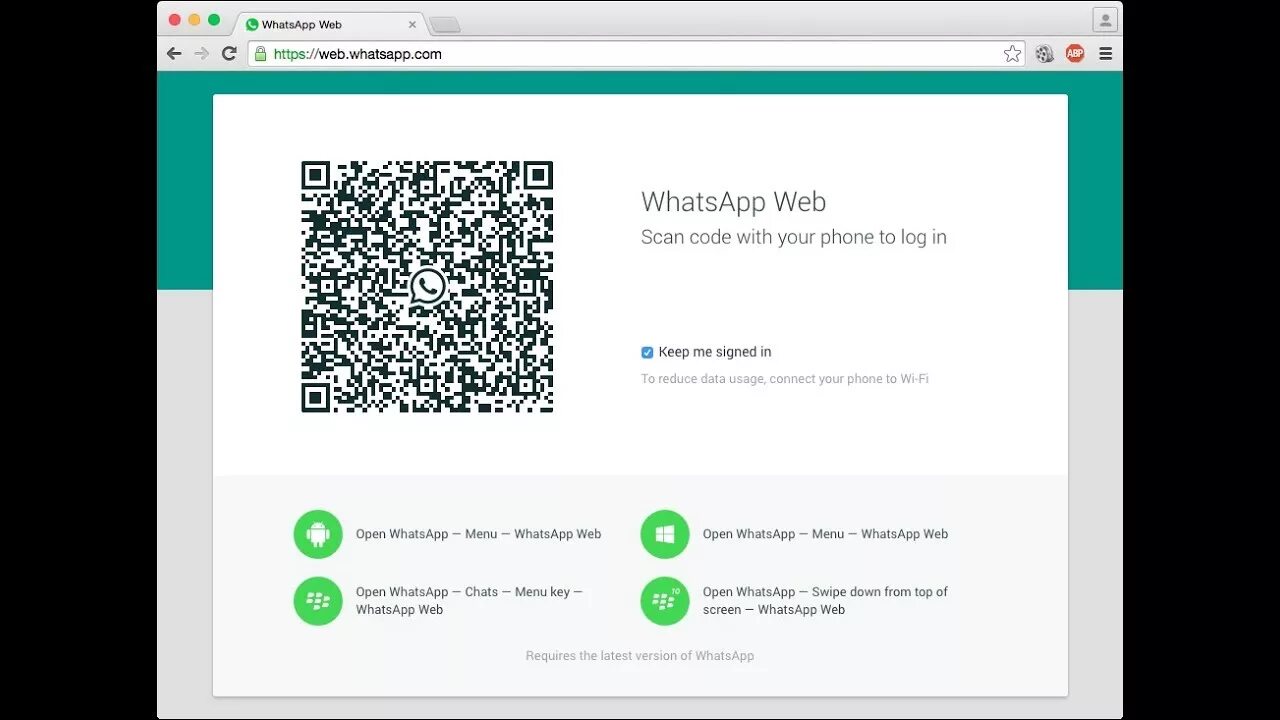Select the WhatsApp Web browser tab

(330, 25)
